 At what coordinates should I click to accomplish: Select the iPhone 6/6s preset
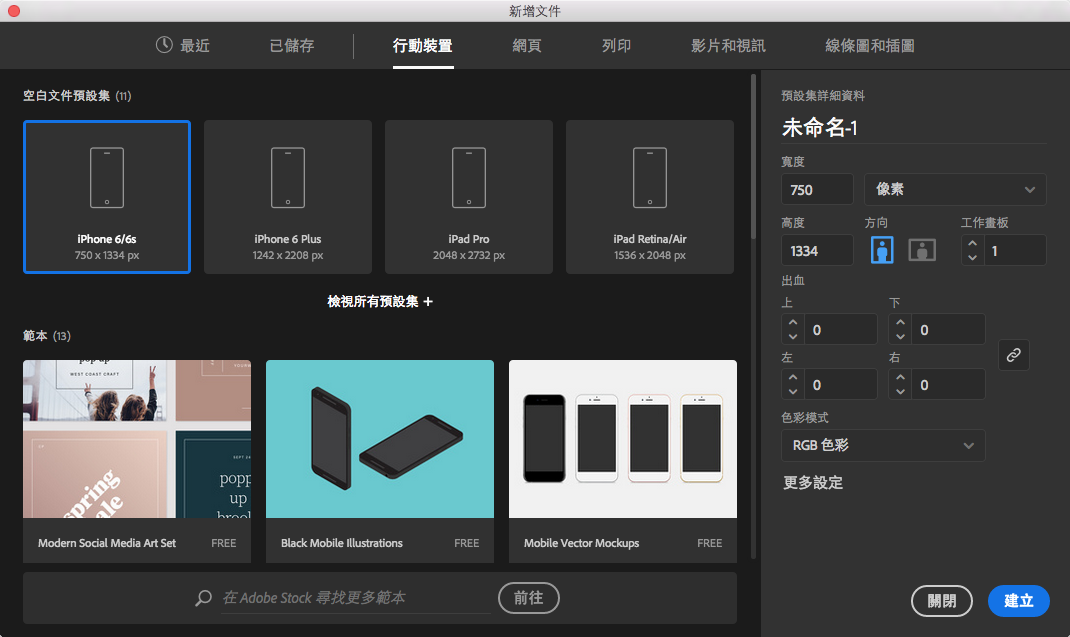pyautogui.click(x=106, y=197)
